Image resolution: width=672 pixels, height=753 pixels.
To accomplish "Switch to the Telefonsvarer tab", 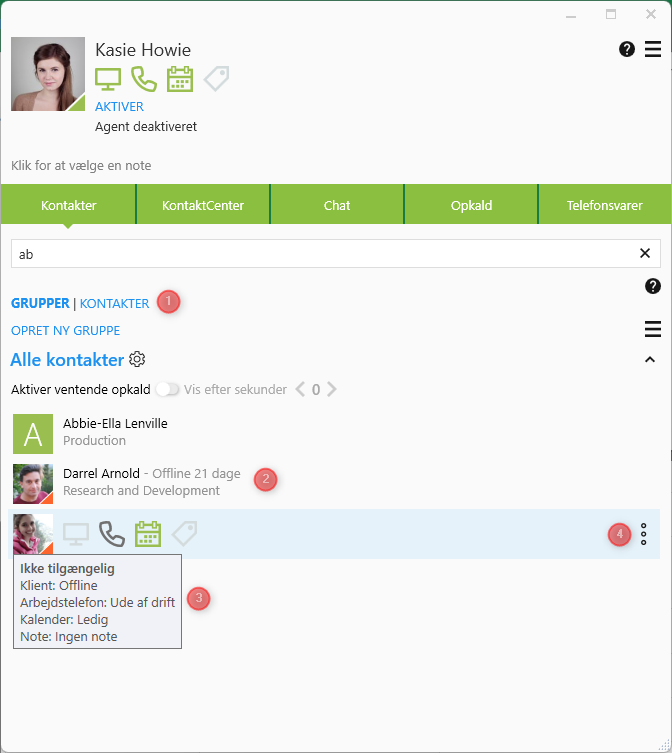I will point(605,205).
